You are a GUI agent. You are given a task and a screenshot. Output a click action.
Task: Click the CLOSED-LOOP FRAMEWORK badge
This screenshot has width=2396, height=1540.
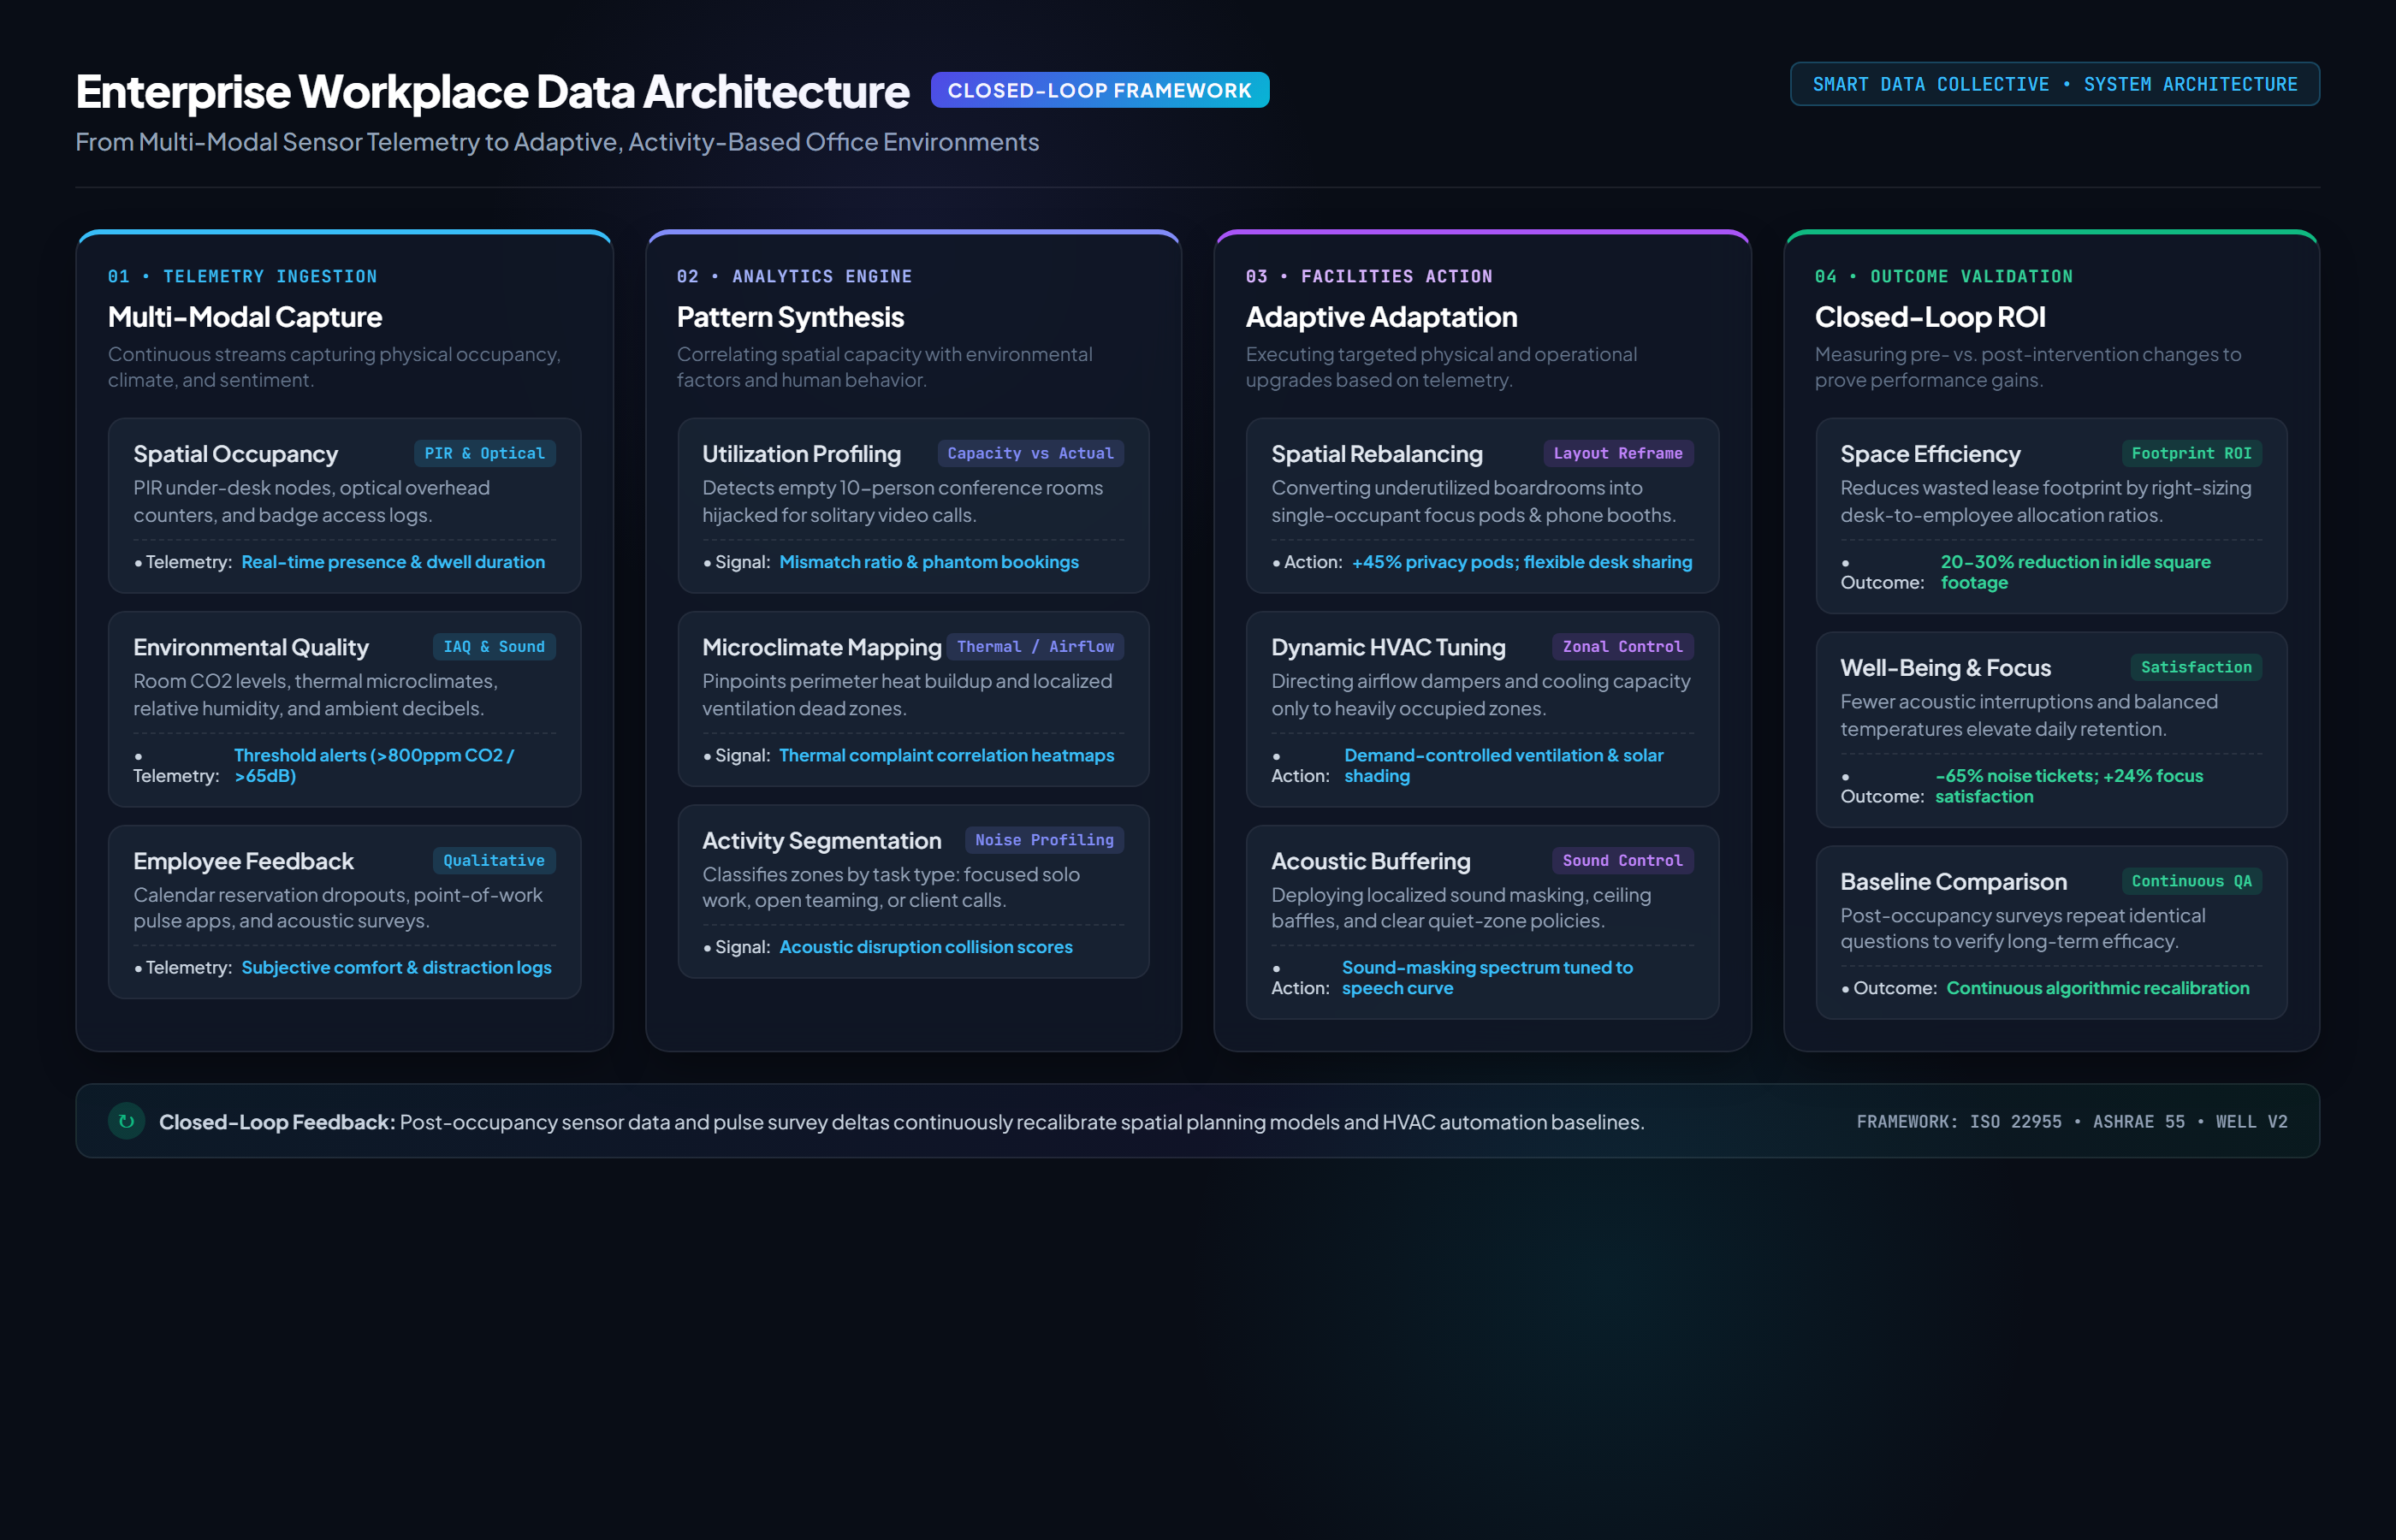click(1099, 90)
